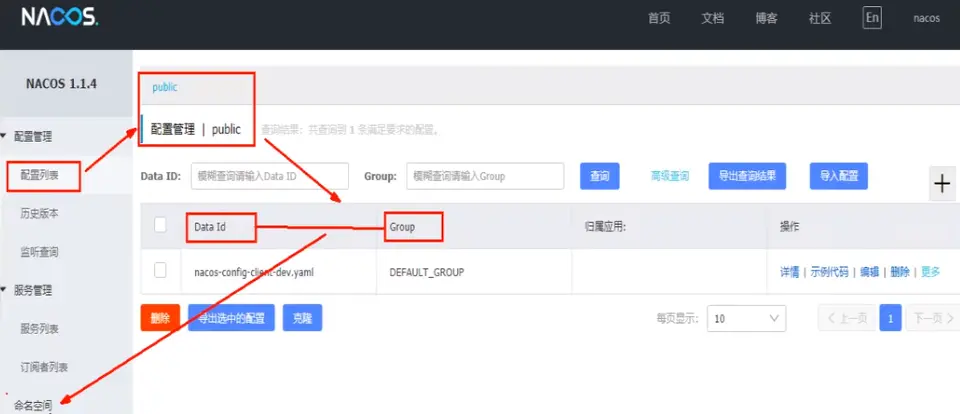Focus the Data ID search field
This screenshot has height=414, width=960.
[x=270, y=176]
